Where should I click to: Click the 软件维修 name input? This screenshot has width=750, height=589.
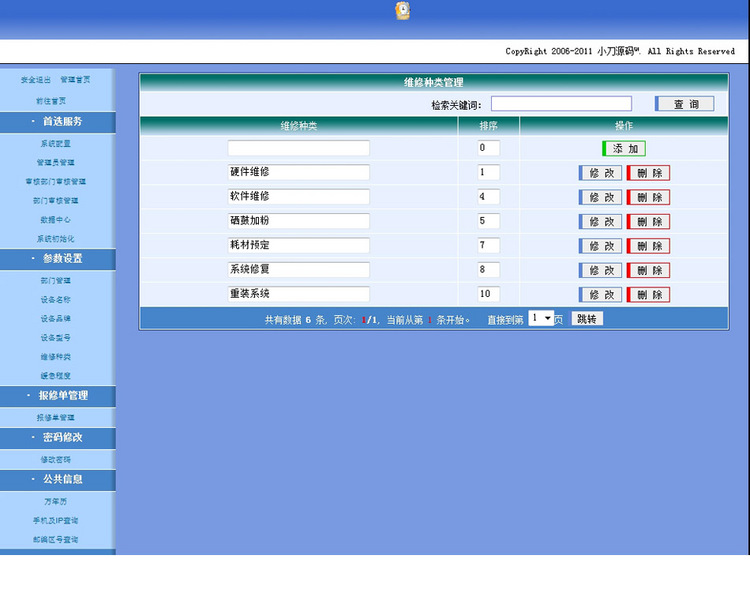tap(298, 197)
